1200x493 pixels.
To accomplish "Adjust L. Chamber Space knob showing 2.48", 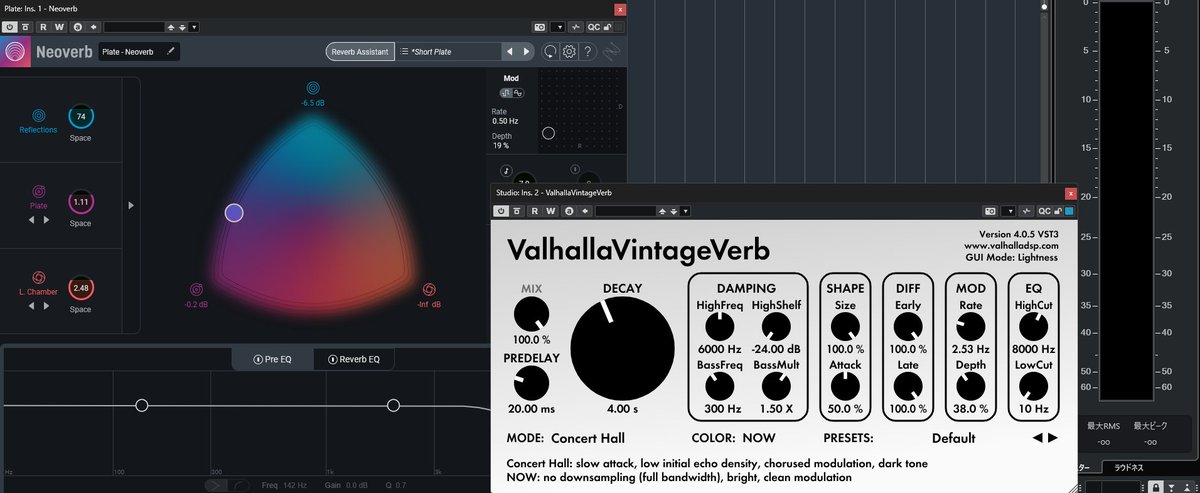I will point(80,288).
